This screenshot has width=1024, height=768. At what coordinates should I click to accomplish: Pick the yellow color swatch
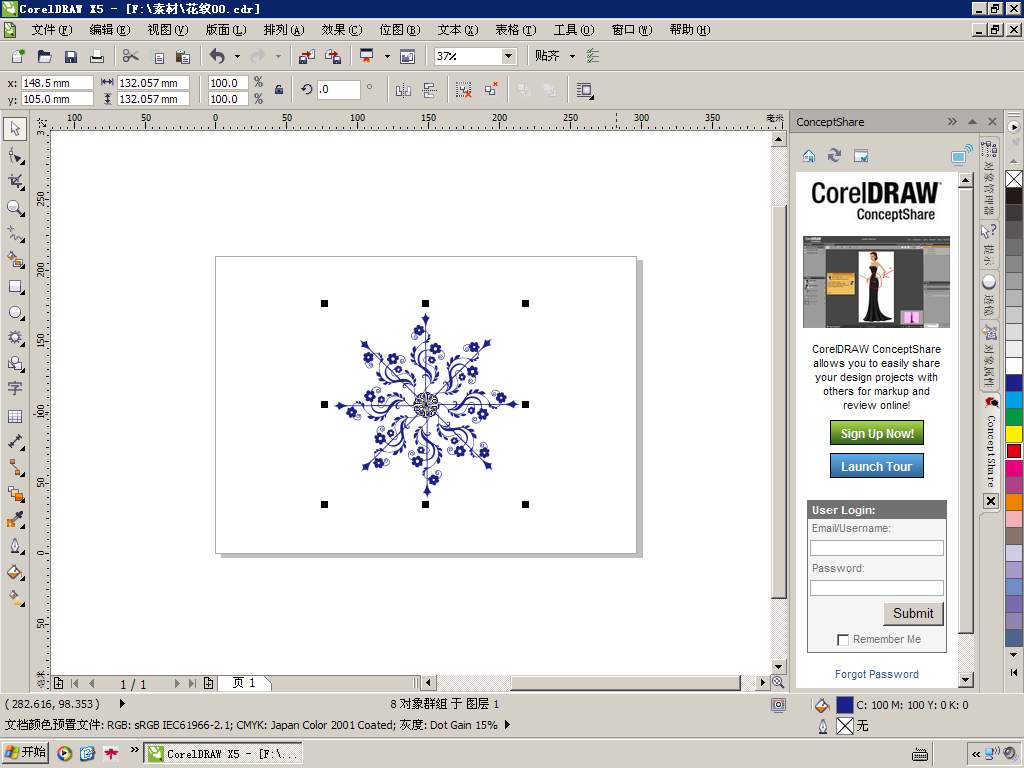(x=1014, y=434)
